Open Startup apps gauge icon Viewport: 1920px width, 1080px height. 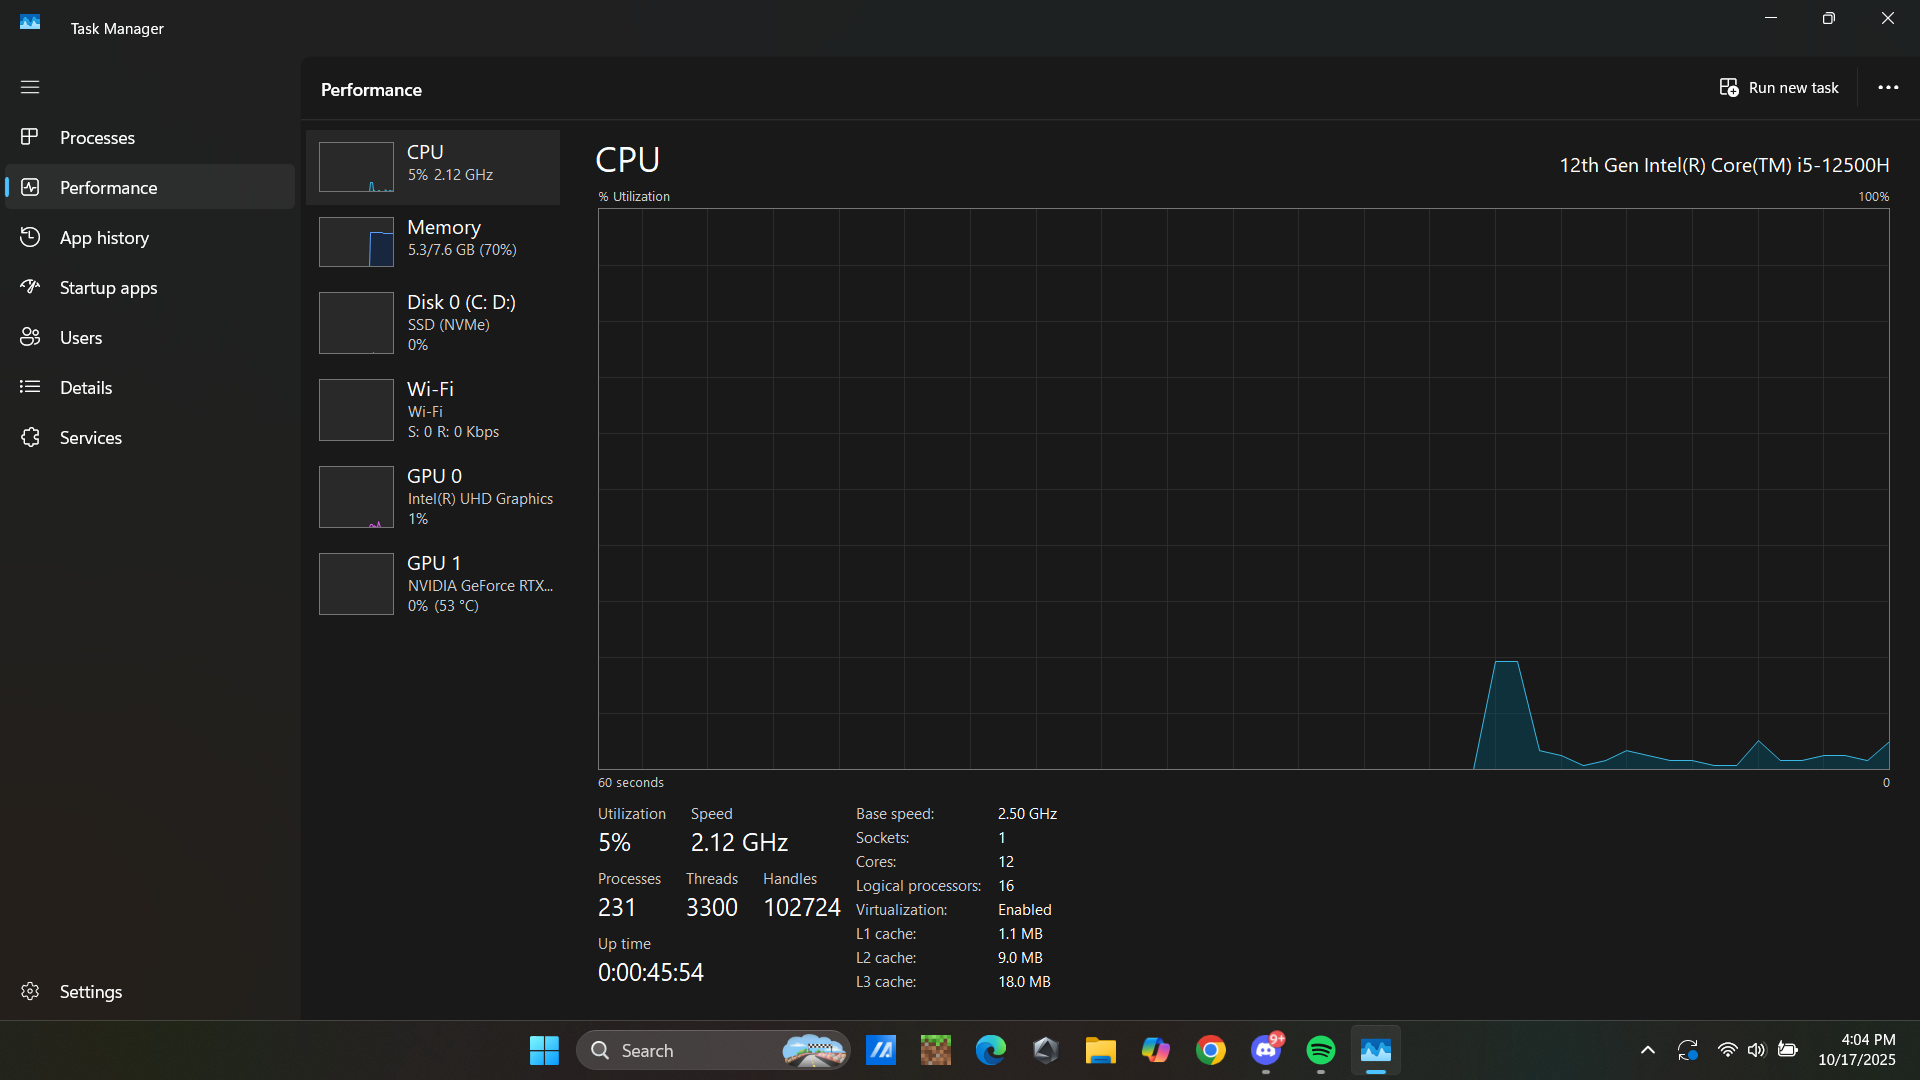point(30,287)
